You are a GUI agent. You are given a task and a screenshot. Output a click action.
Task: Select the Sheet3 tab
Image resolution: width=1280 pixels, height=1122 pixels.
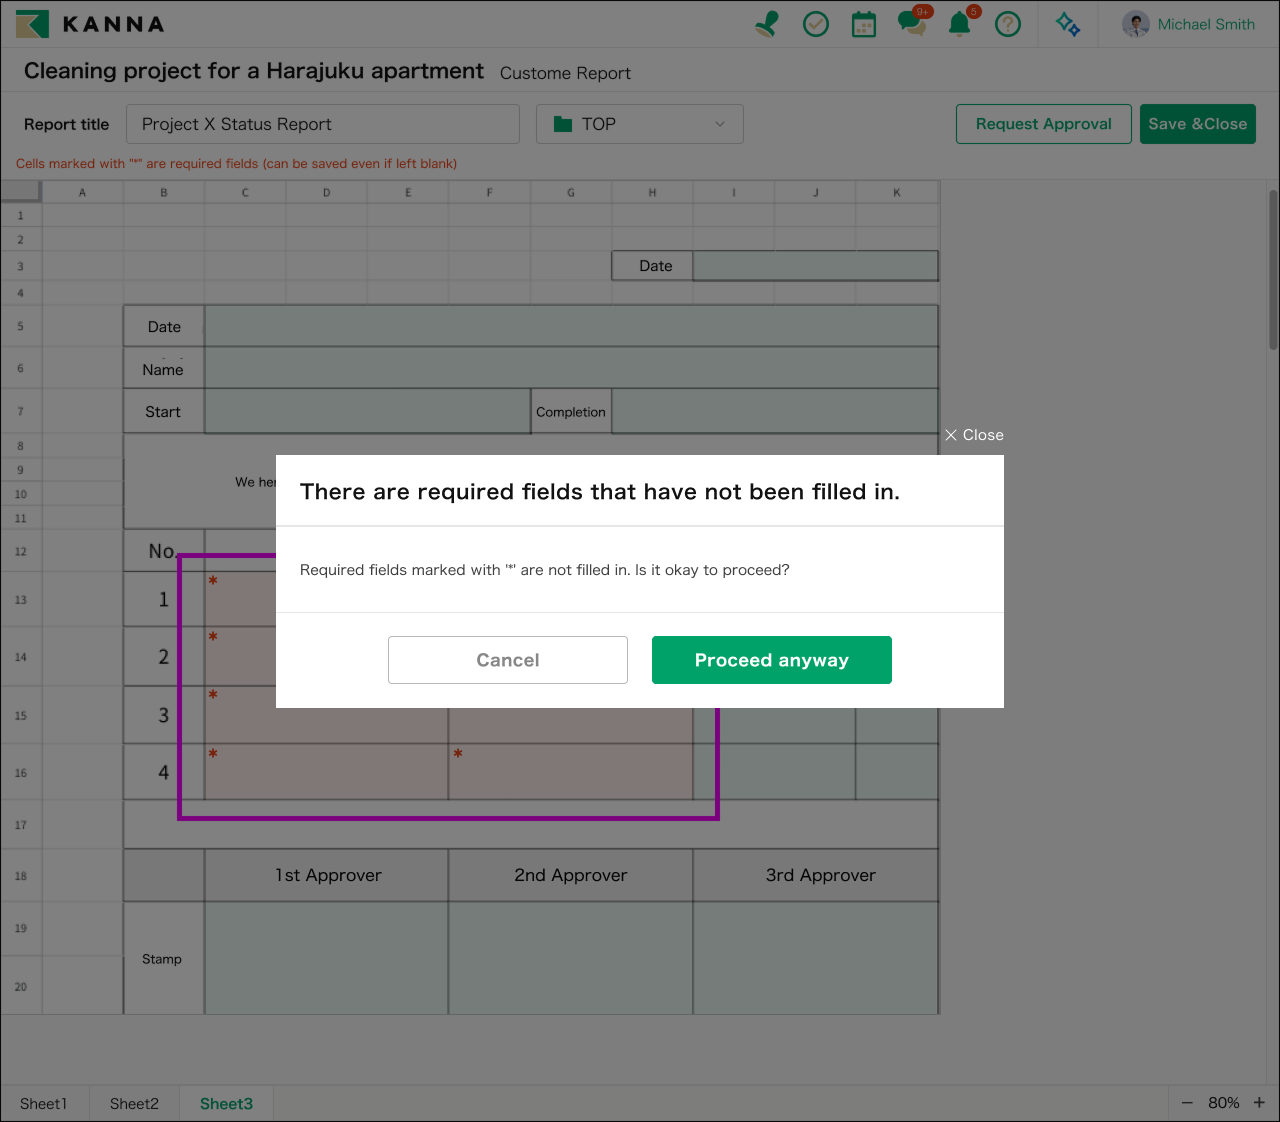point(226,1104)
